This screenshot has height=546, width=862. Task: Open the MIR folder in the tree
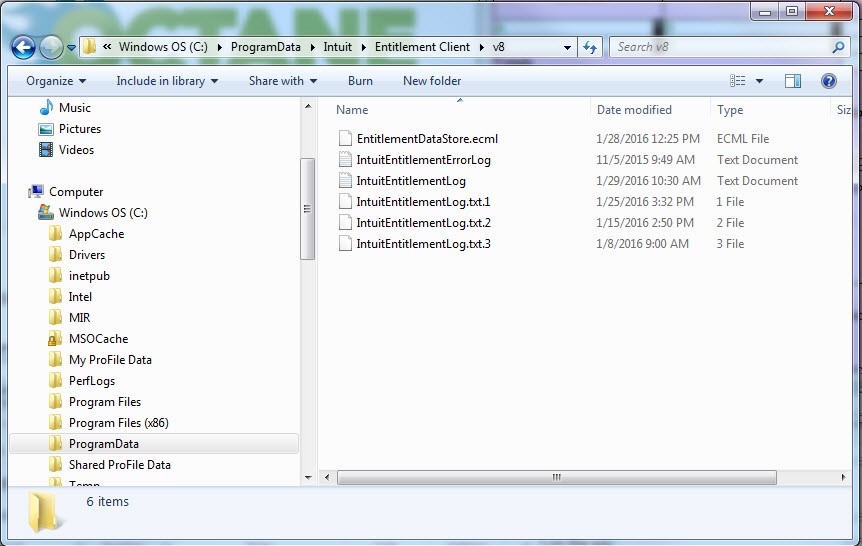[x=79, y=318]
